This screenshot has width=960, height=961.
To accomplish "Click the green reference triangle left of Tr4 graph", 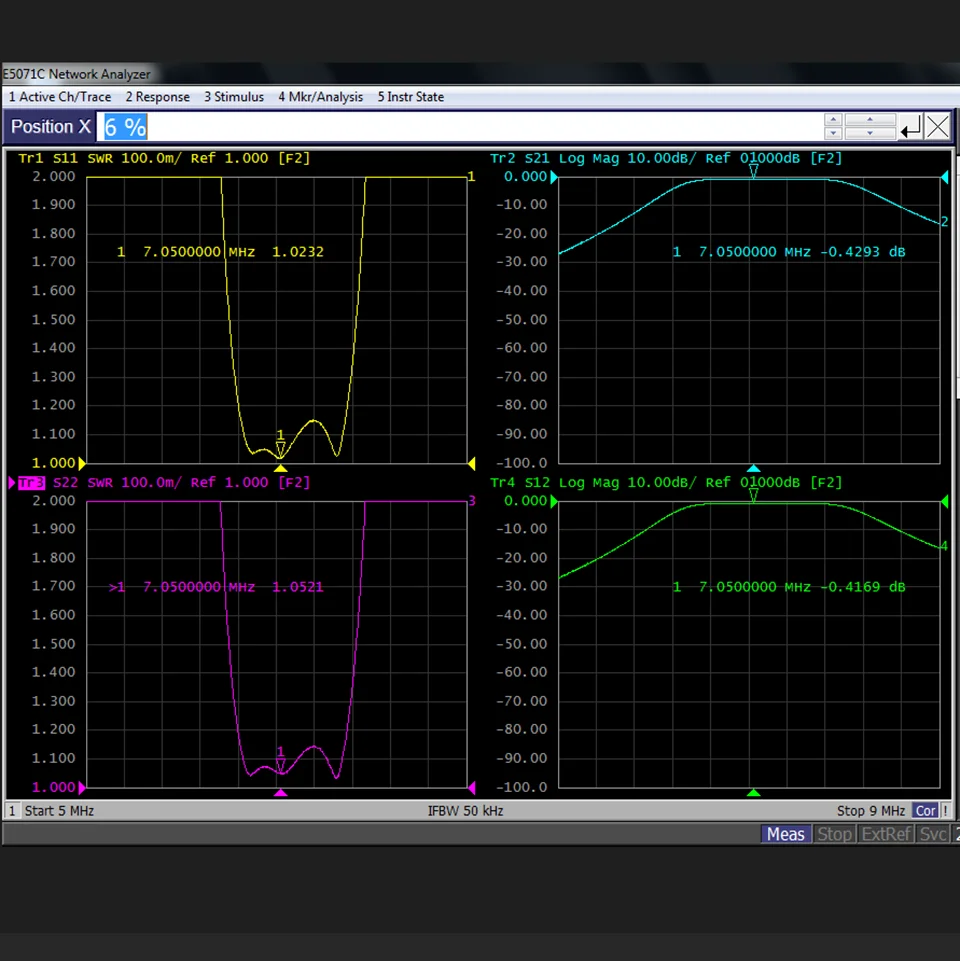I will [x=554, y=502].
